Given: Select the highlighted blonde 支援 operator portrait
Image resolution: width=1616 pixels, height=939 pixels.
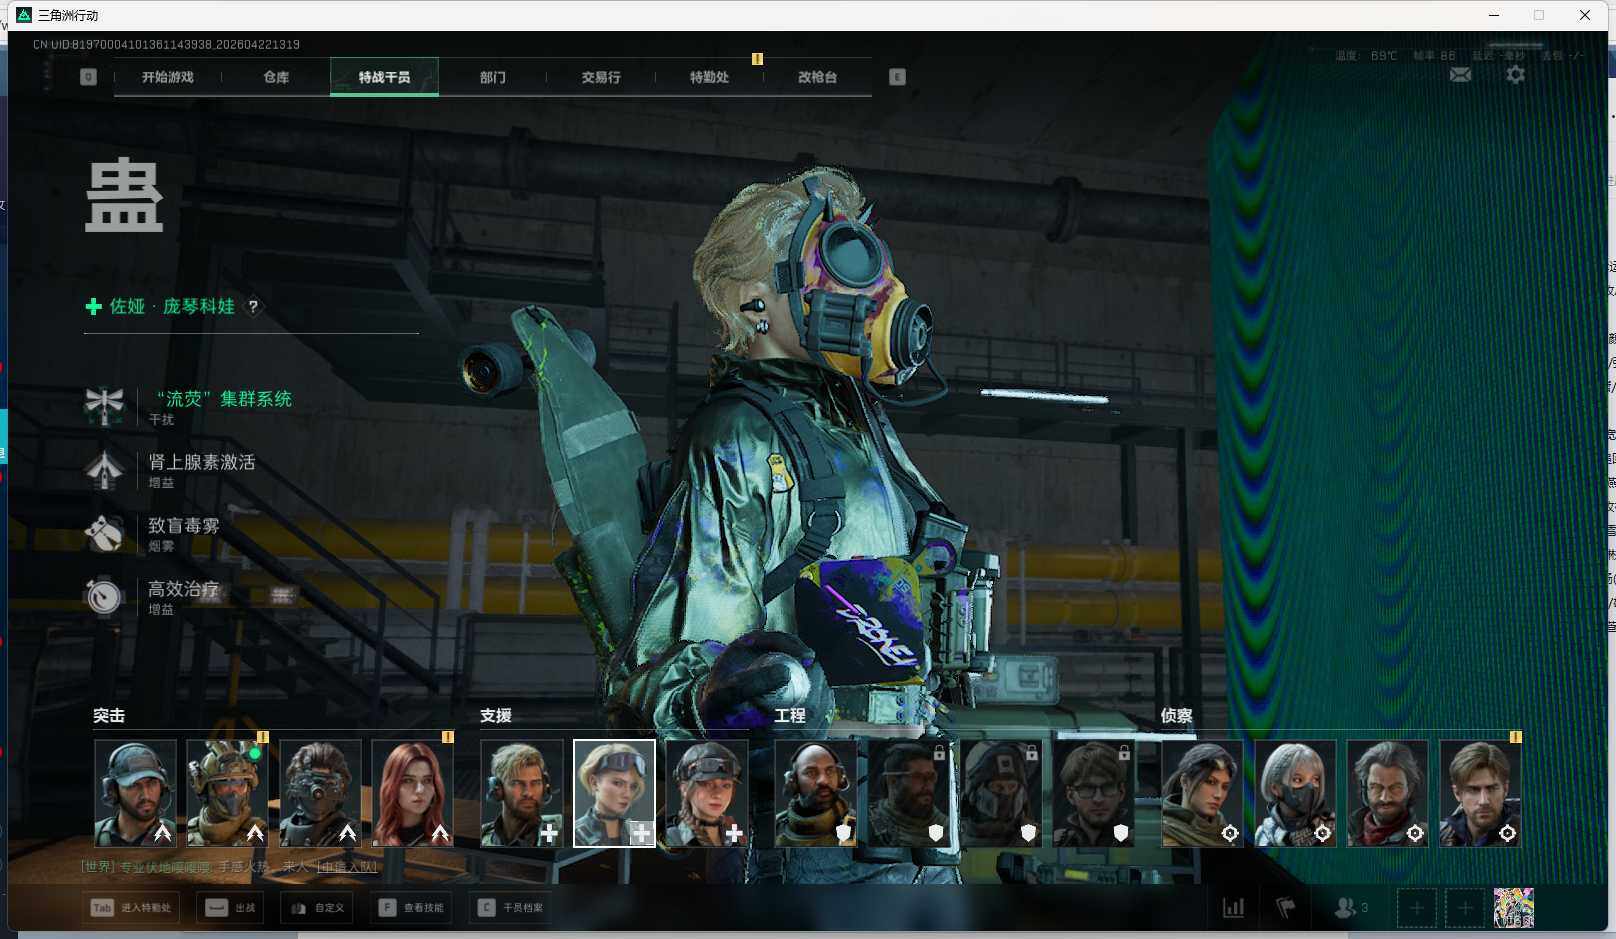Looking at the screenshot, I should (x=614, y=793).
